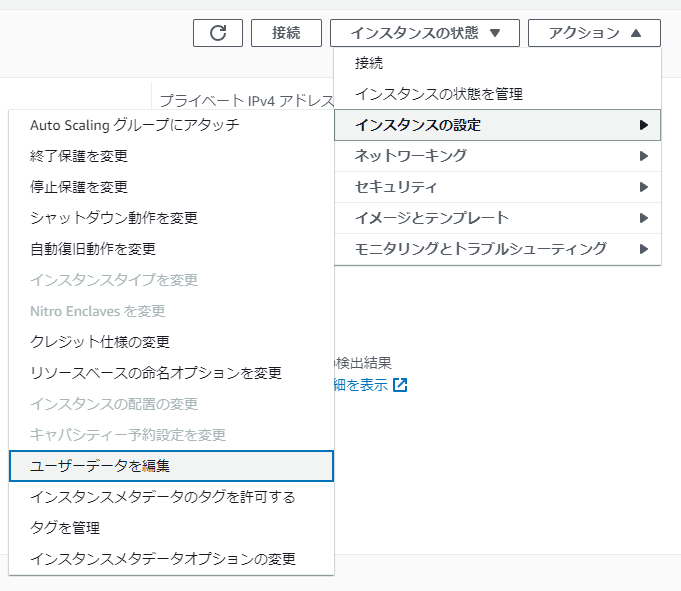Select Auto Scaling グループにアタッチ
Screen dimensions: 681x591
[x=171, y=125]
